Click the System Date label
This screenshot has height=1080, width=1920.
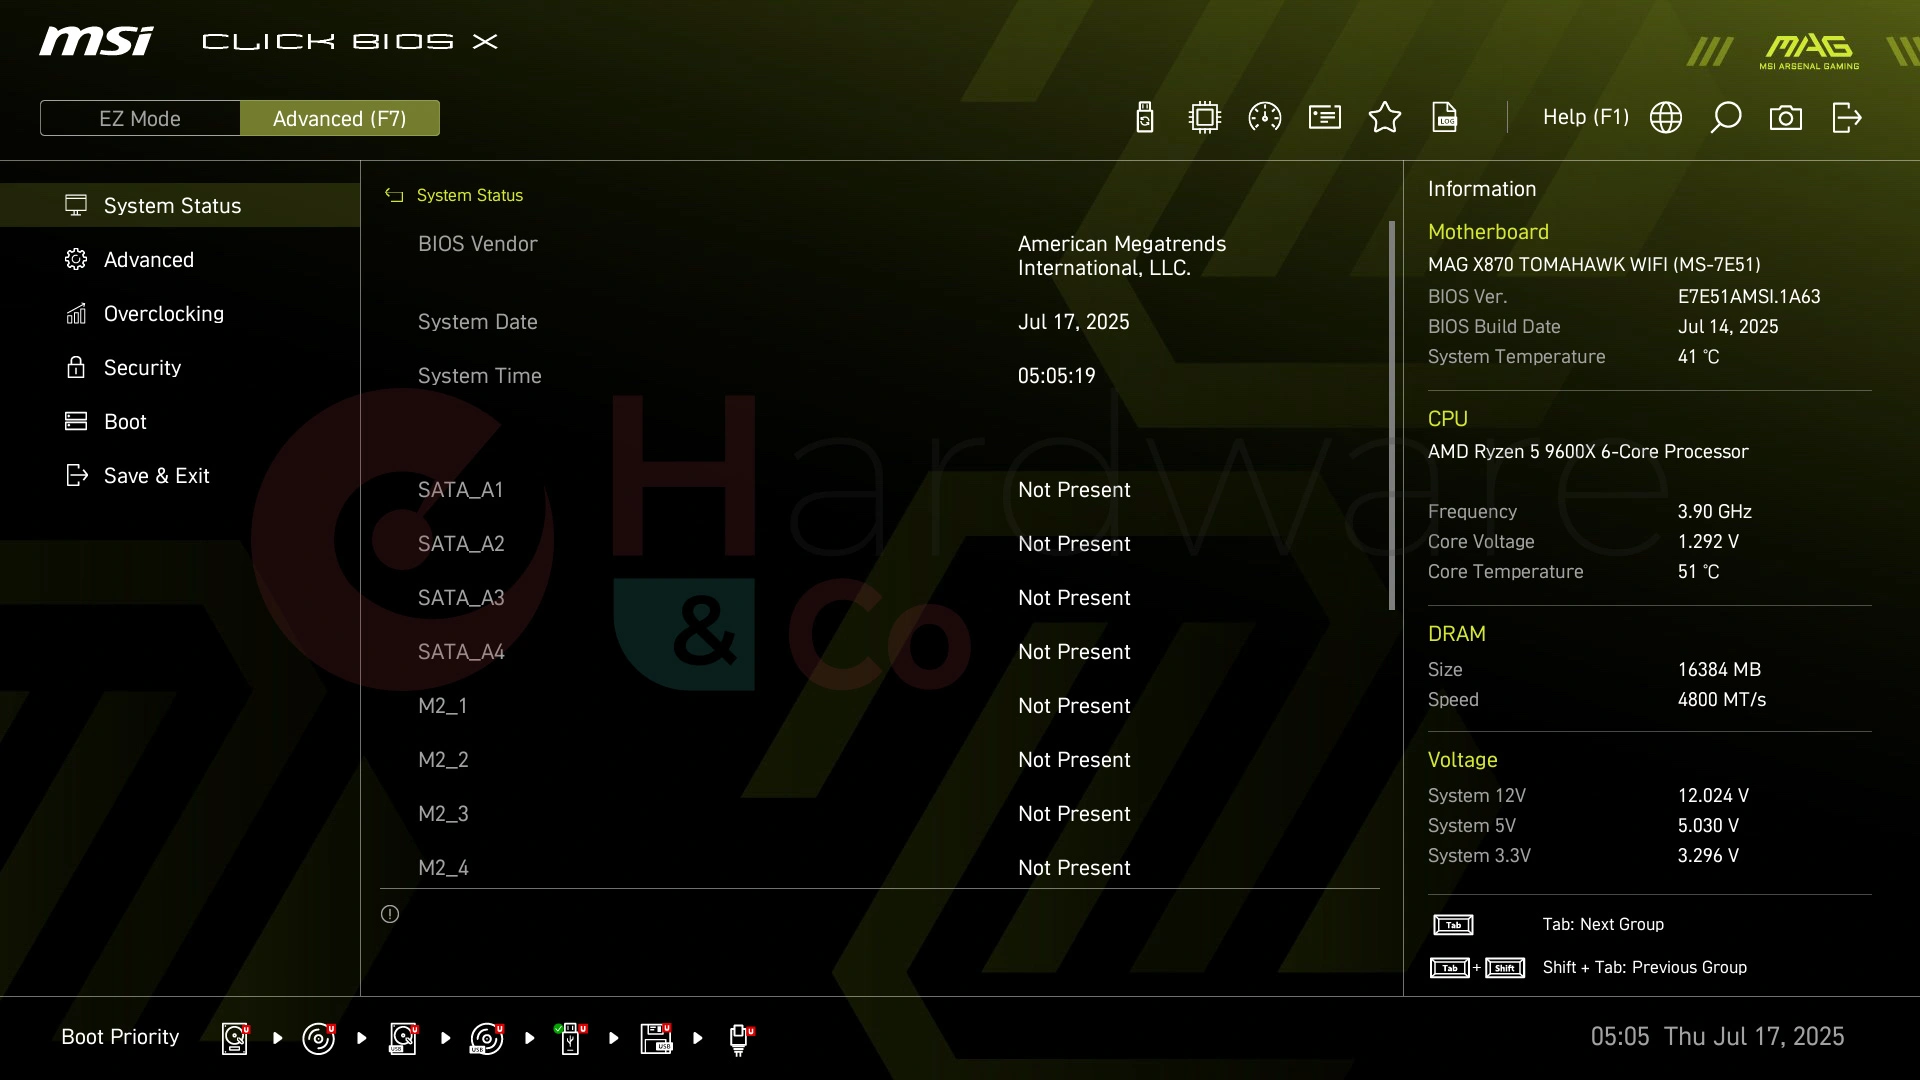477,322
